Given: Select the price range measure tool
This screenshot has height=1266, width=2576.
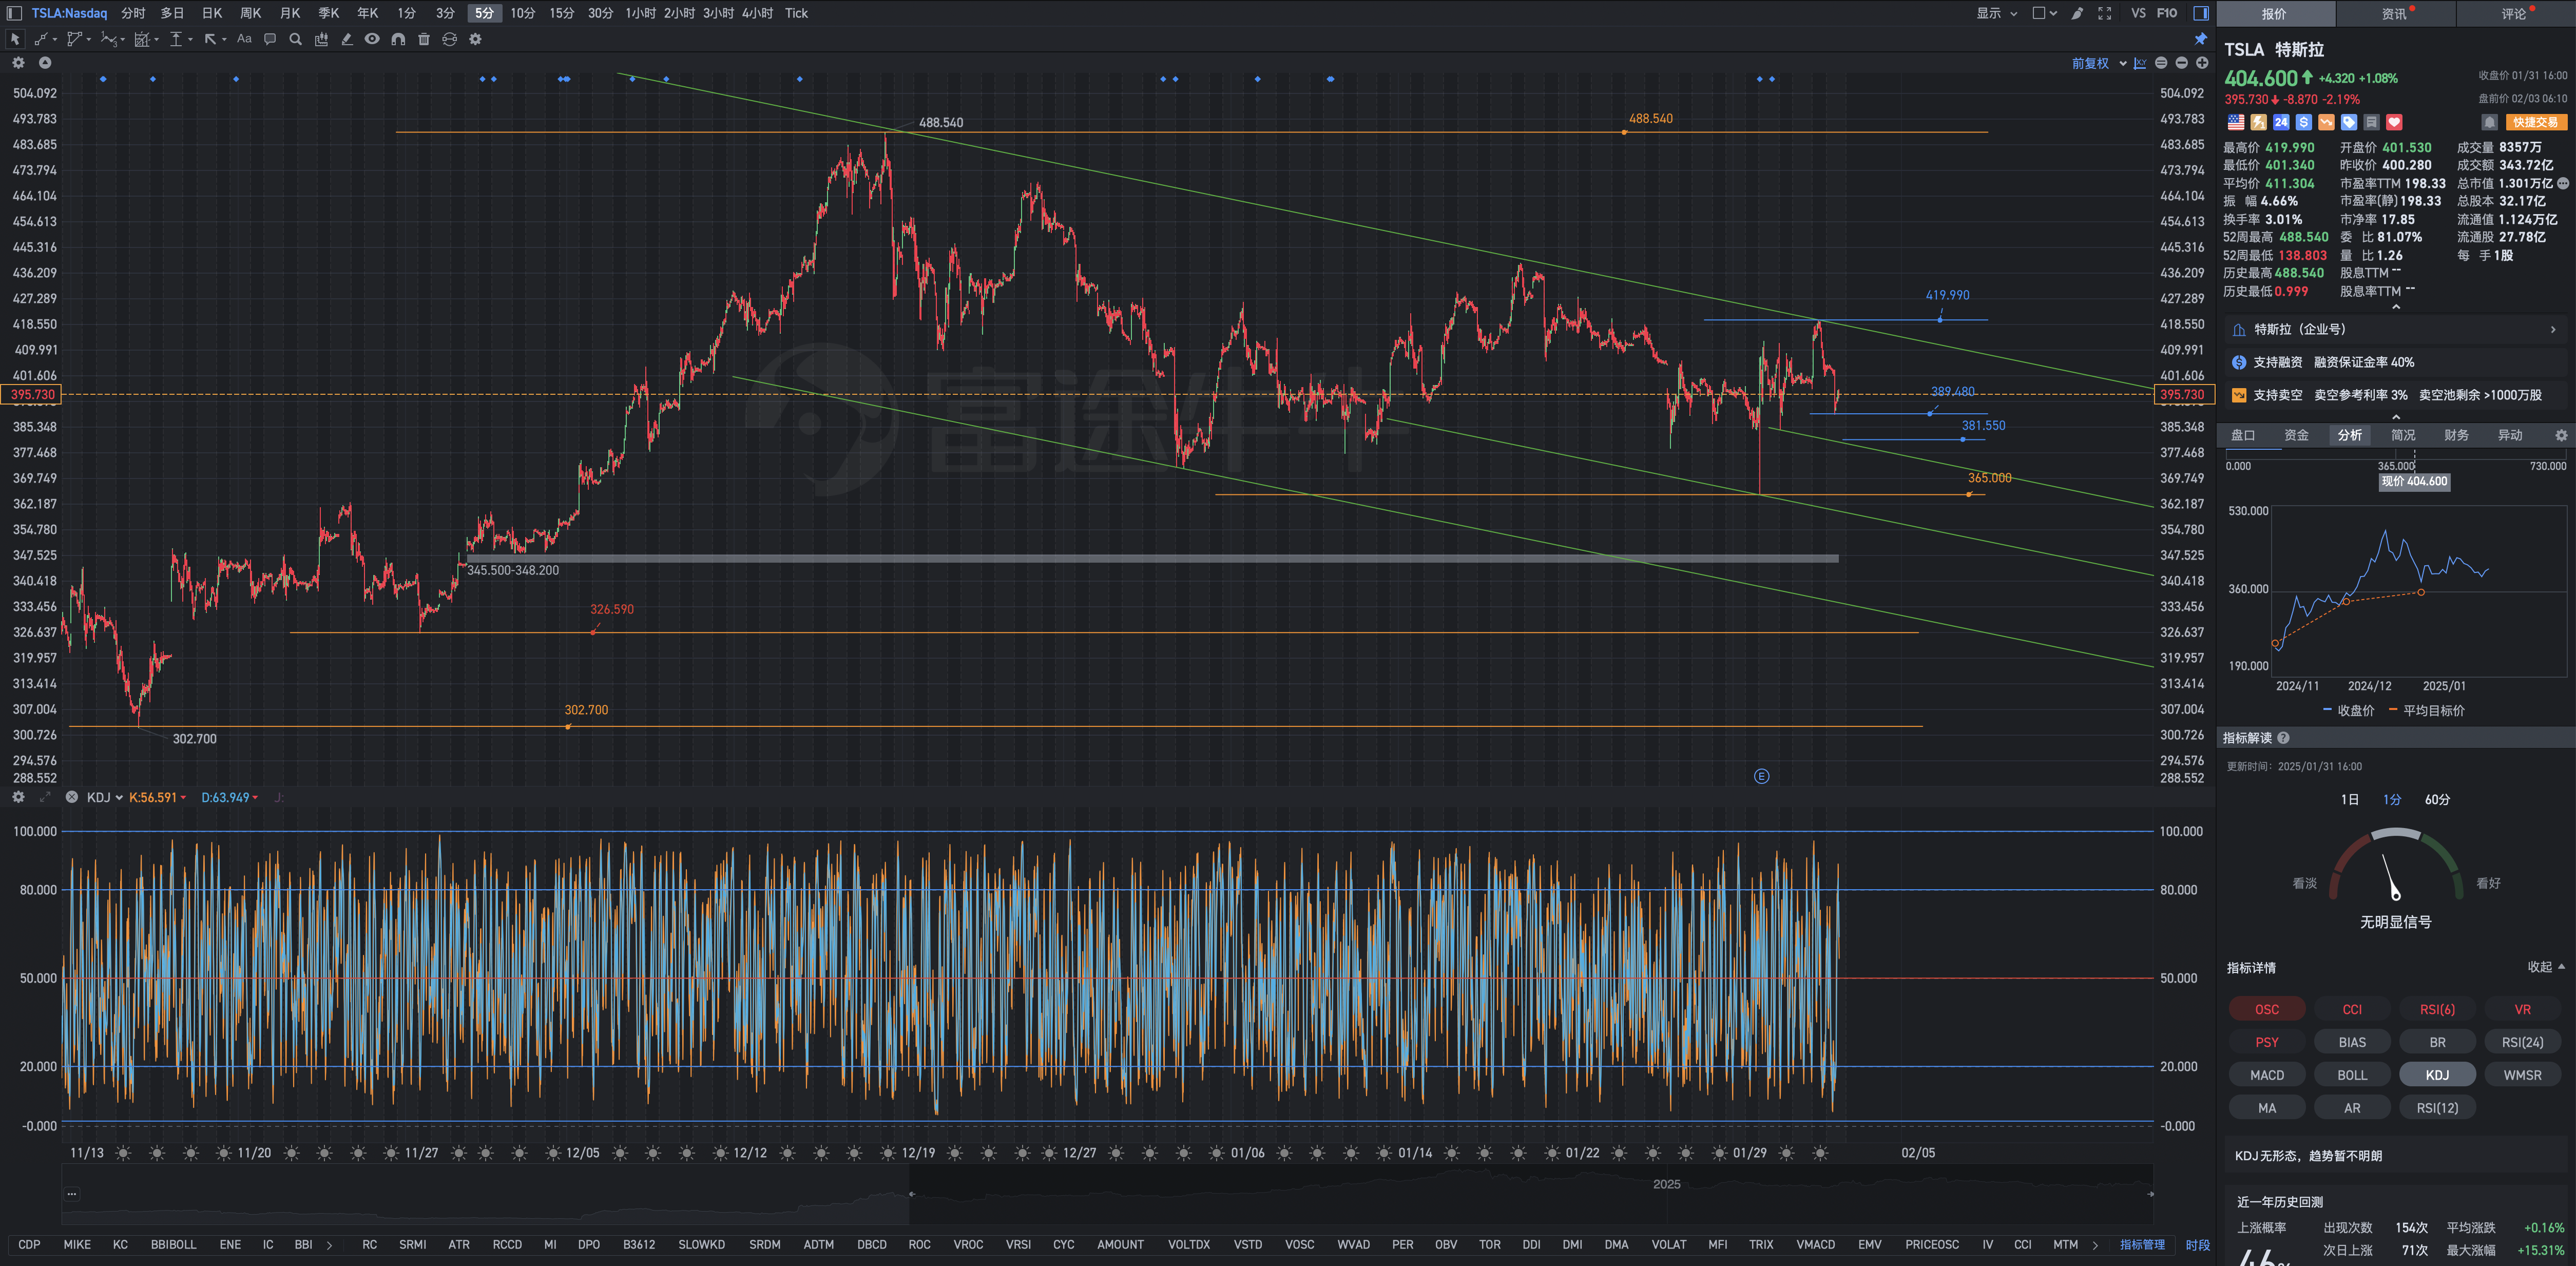Looking at the screenshot, I should (176, 39).
